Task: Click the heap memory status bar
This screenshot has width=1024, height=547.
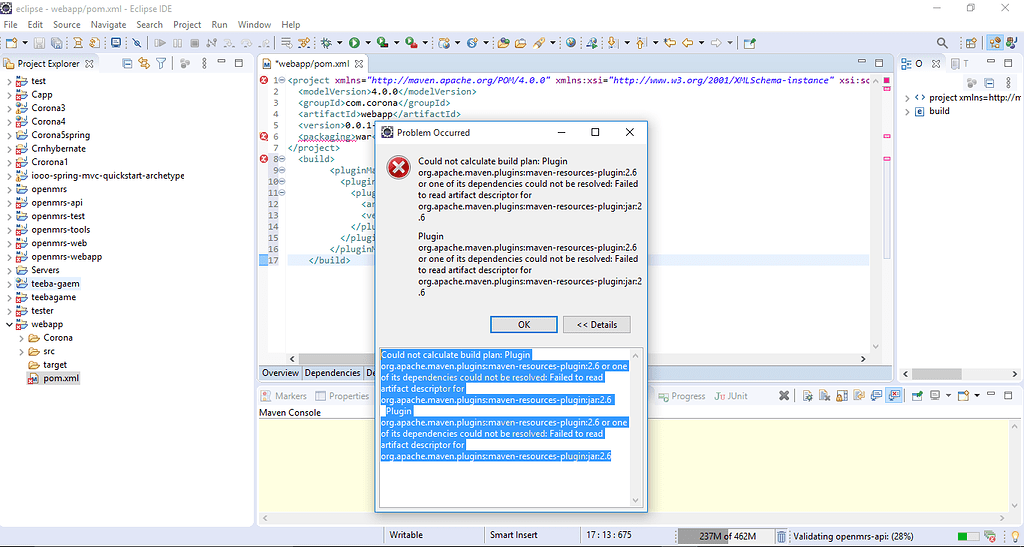Action: click(x=726, y=536)
